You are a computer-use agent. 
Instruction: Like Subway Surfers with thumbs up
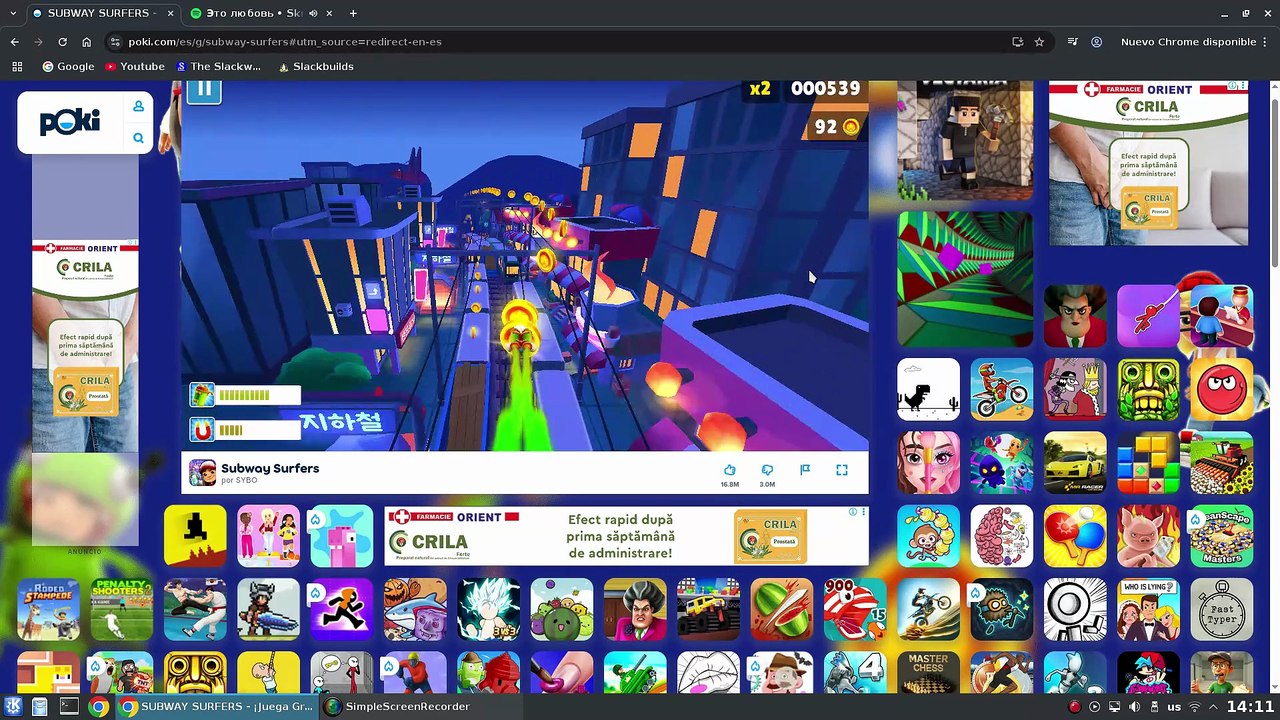tap(730, 470)
